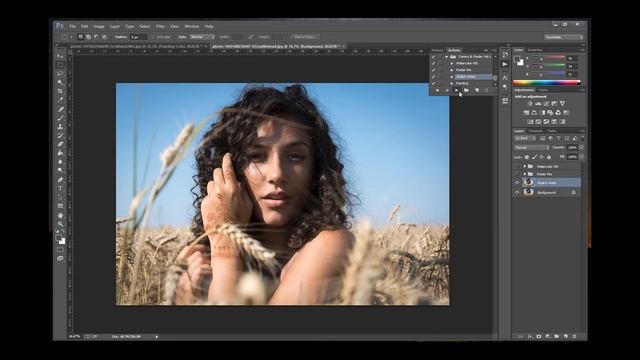640x360 pixels.
Task: Expand the Watercolor HD layer group
Action: point(524,167)
